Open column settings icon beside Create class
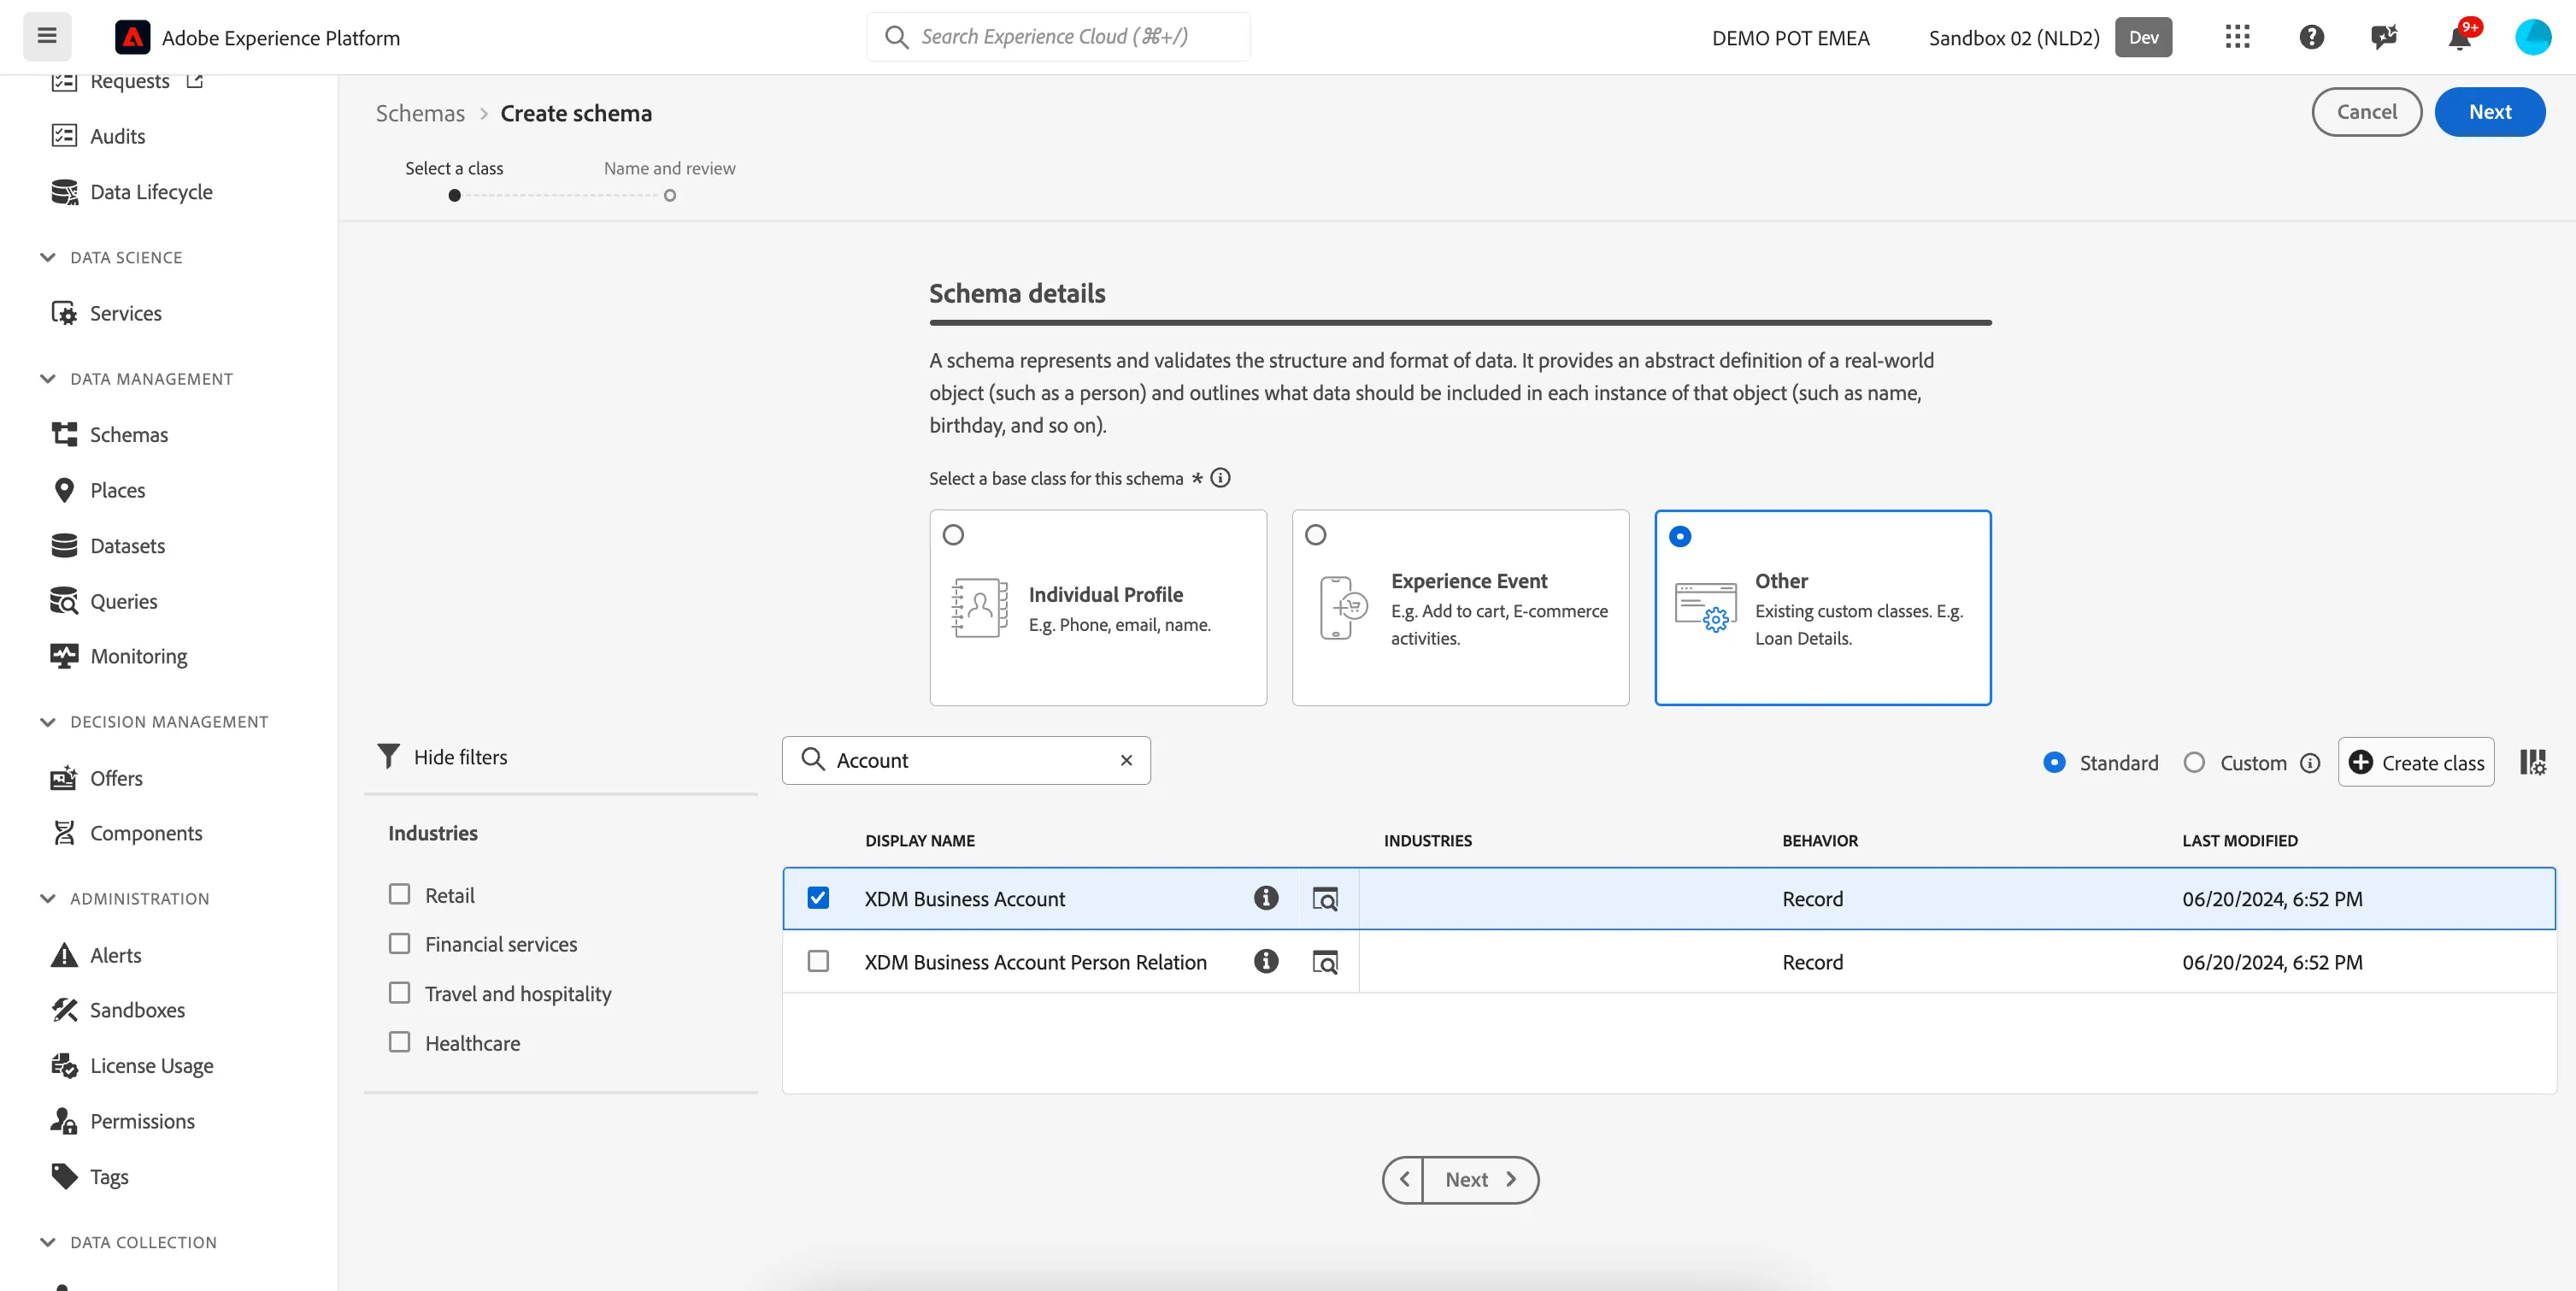The image size is (2576, 1291). (x=2532, y=762)
